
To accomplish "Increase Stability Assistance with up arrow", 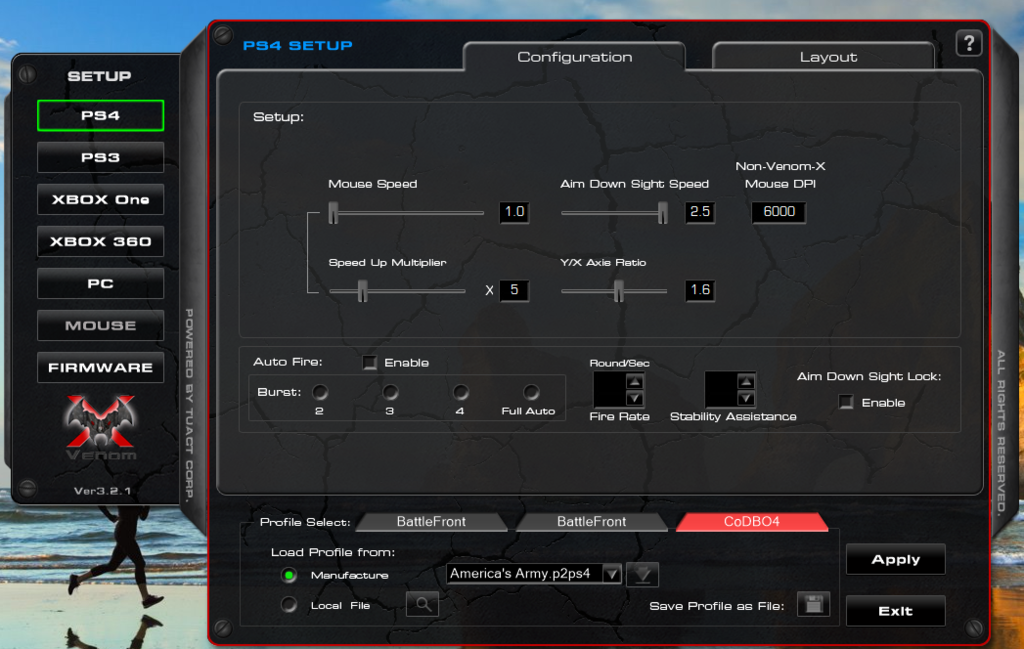I will pos(746,382).
